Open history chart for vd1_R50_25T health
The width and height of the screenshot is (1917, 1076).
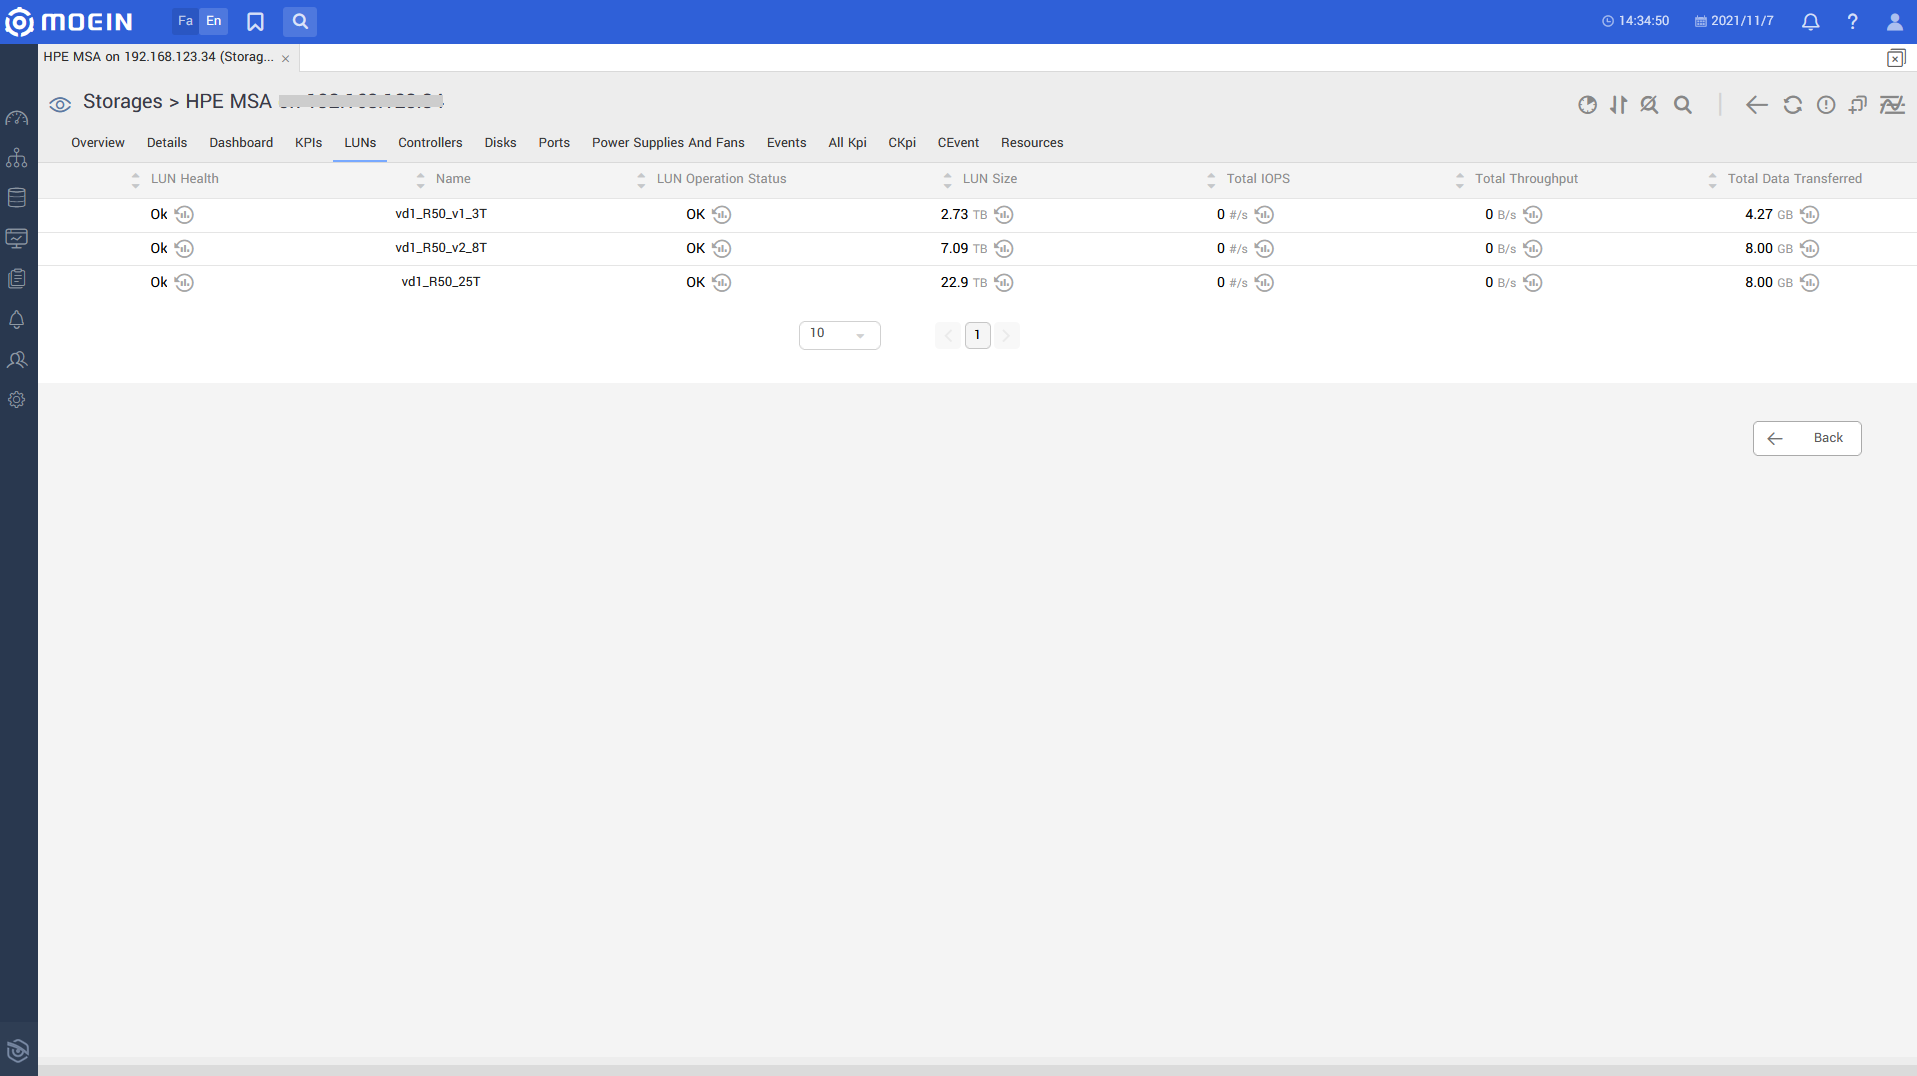click(x=184, y=283)
